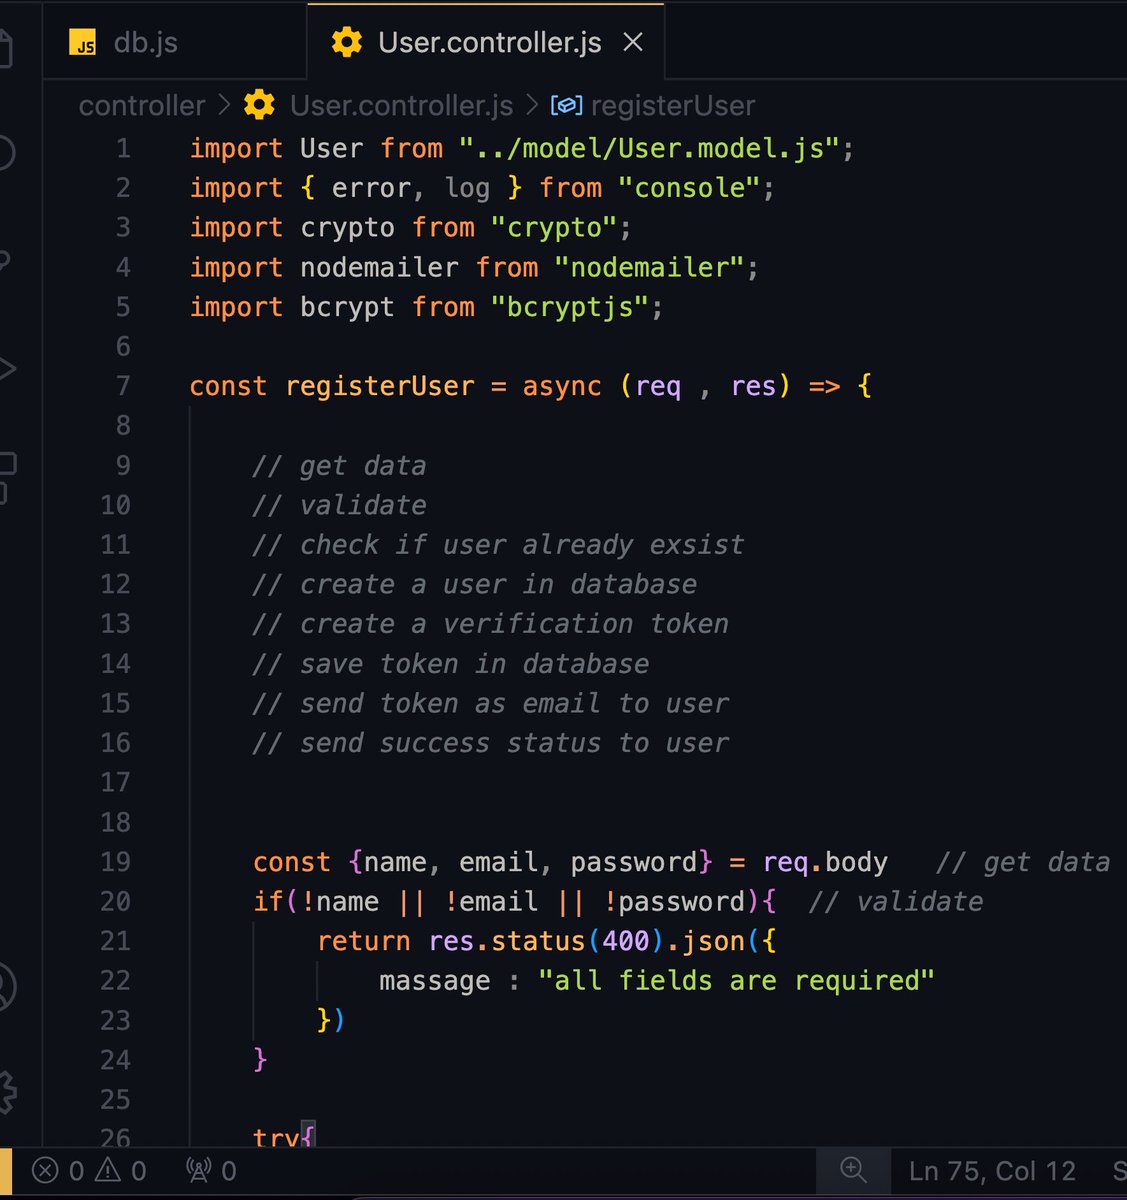Click the "bcryptjs" string on line 5
1127x1200 pixels.
(x=570, y=307)
